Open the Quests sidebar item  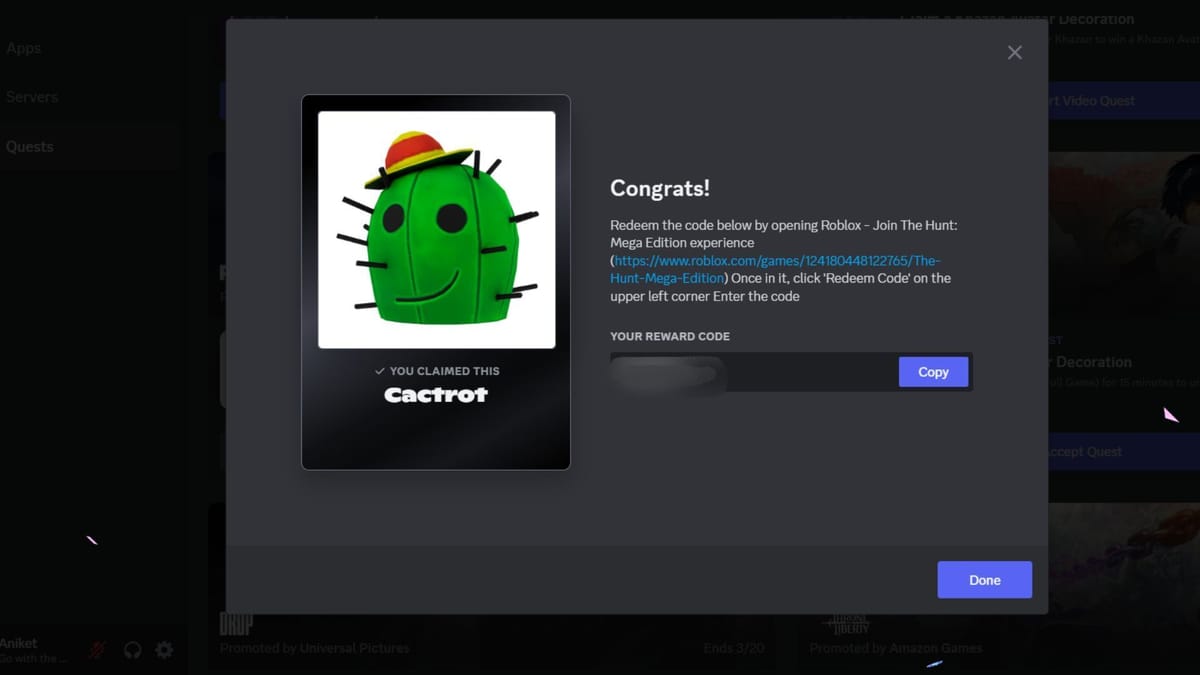tap(30, 146)
